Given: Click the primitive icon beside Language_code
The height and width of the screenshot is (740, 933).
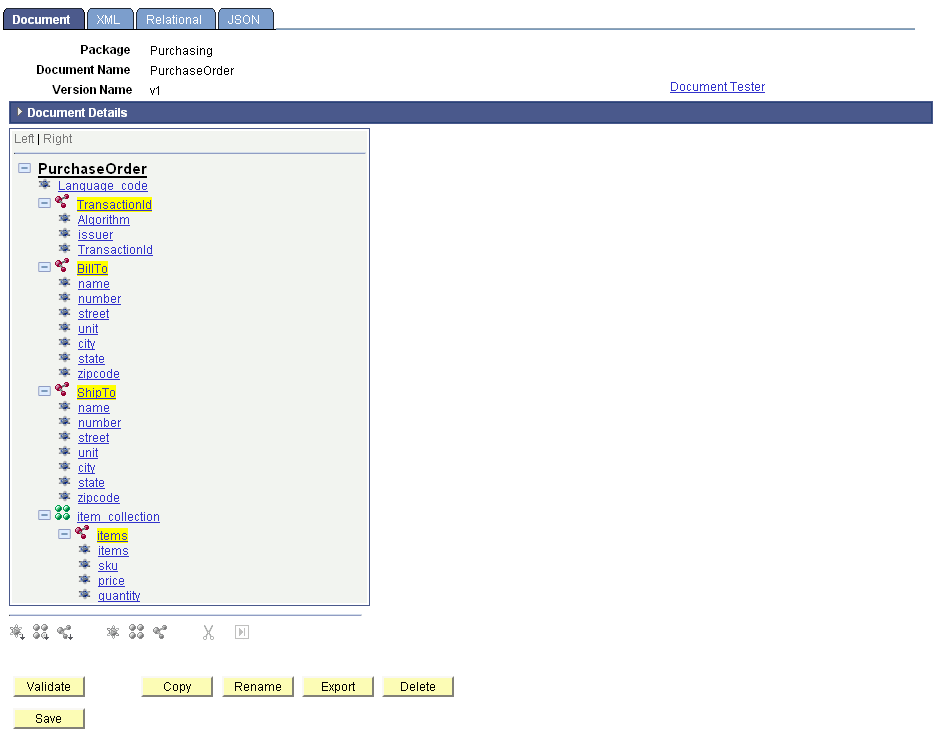Looking at the screenshot, I should coord(44,185).
